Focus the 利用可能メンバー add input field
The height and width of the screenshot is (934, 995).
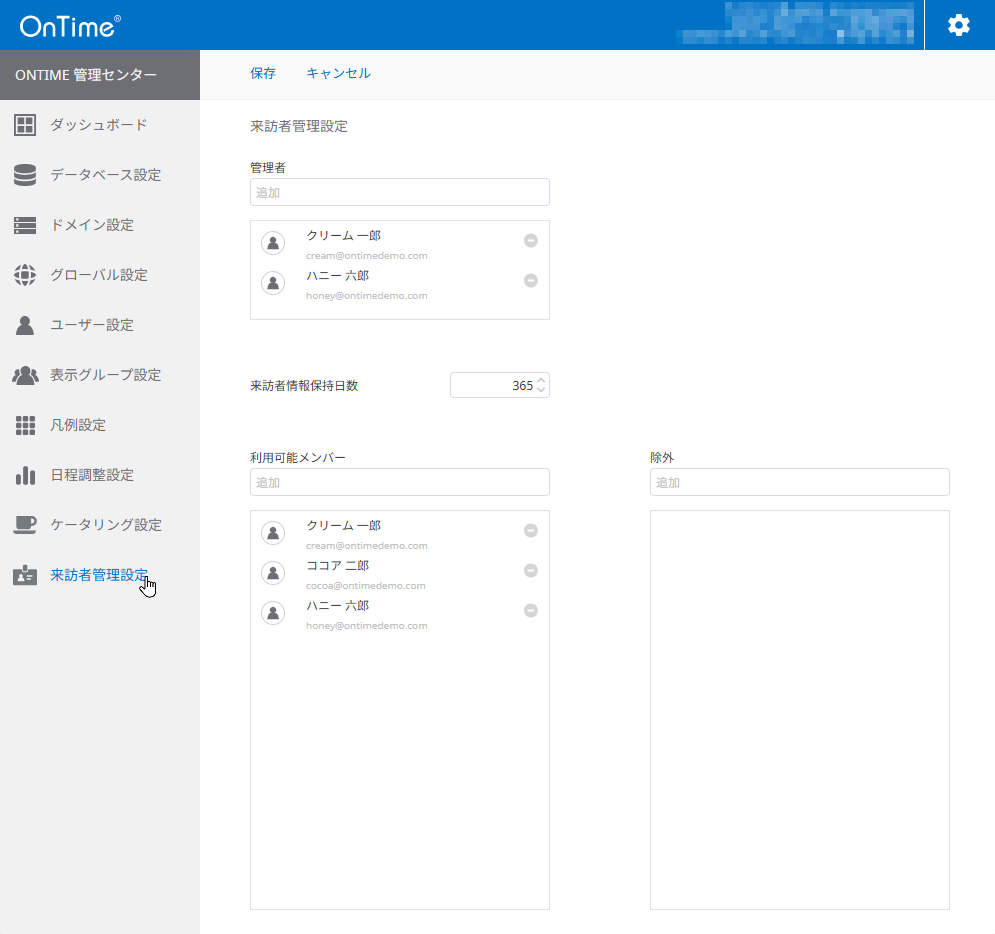(x=400, y=482)
